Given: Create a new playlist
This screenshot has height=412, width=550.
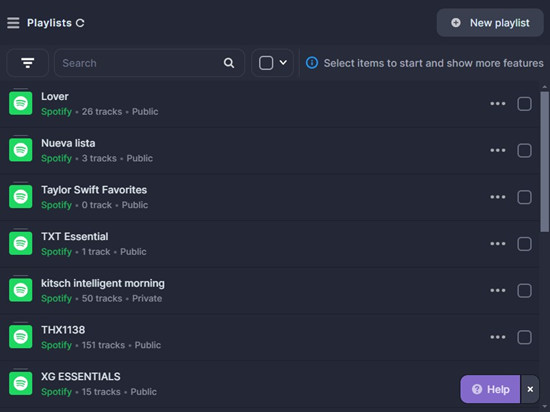Looking at the screenshot, I should point(490,23).
